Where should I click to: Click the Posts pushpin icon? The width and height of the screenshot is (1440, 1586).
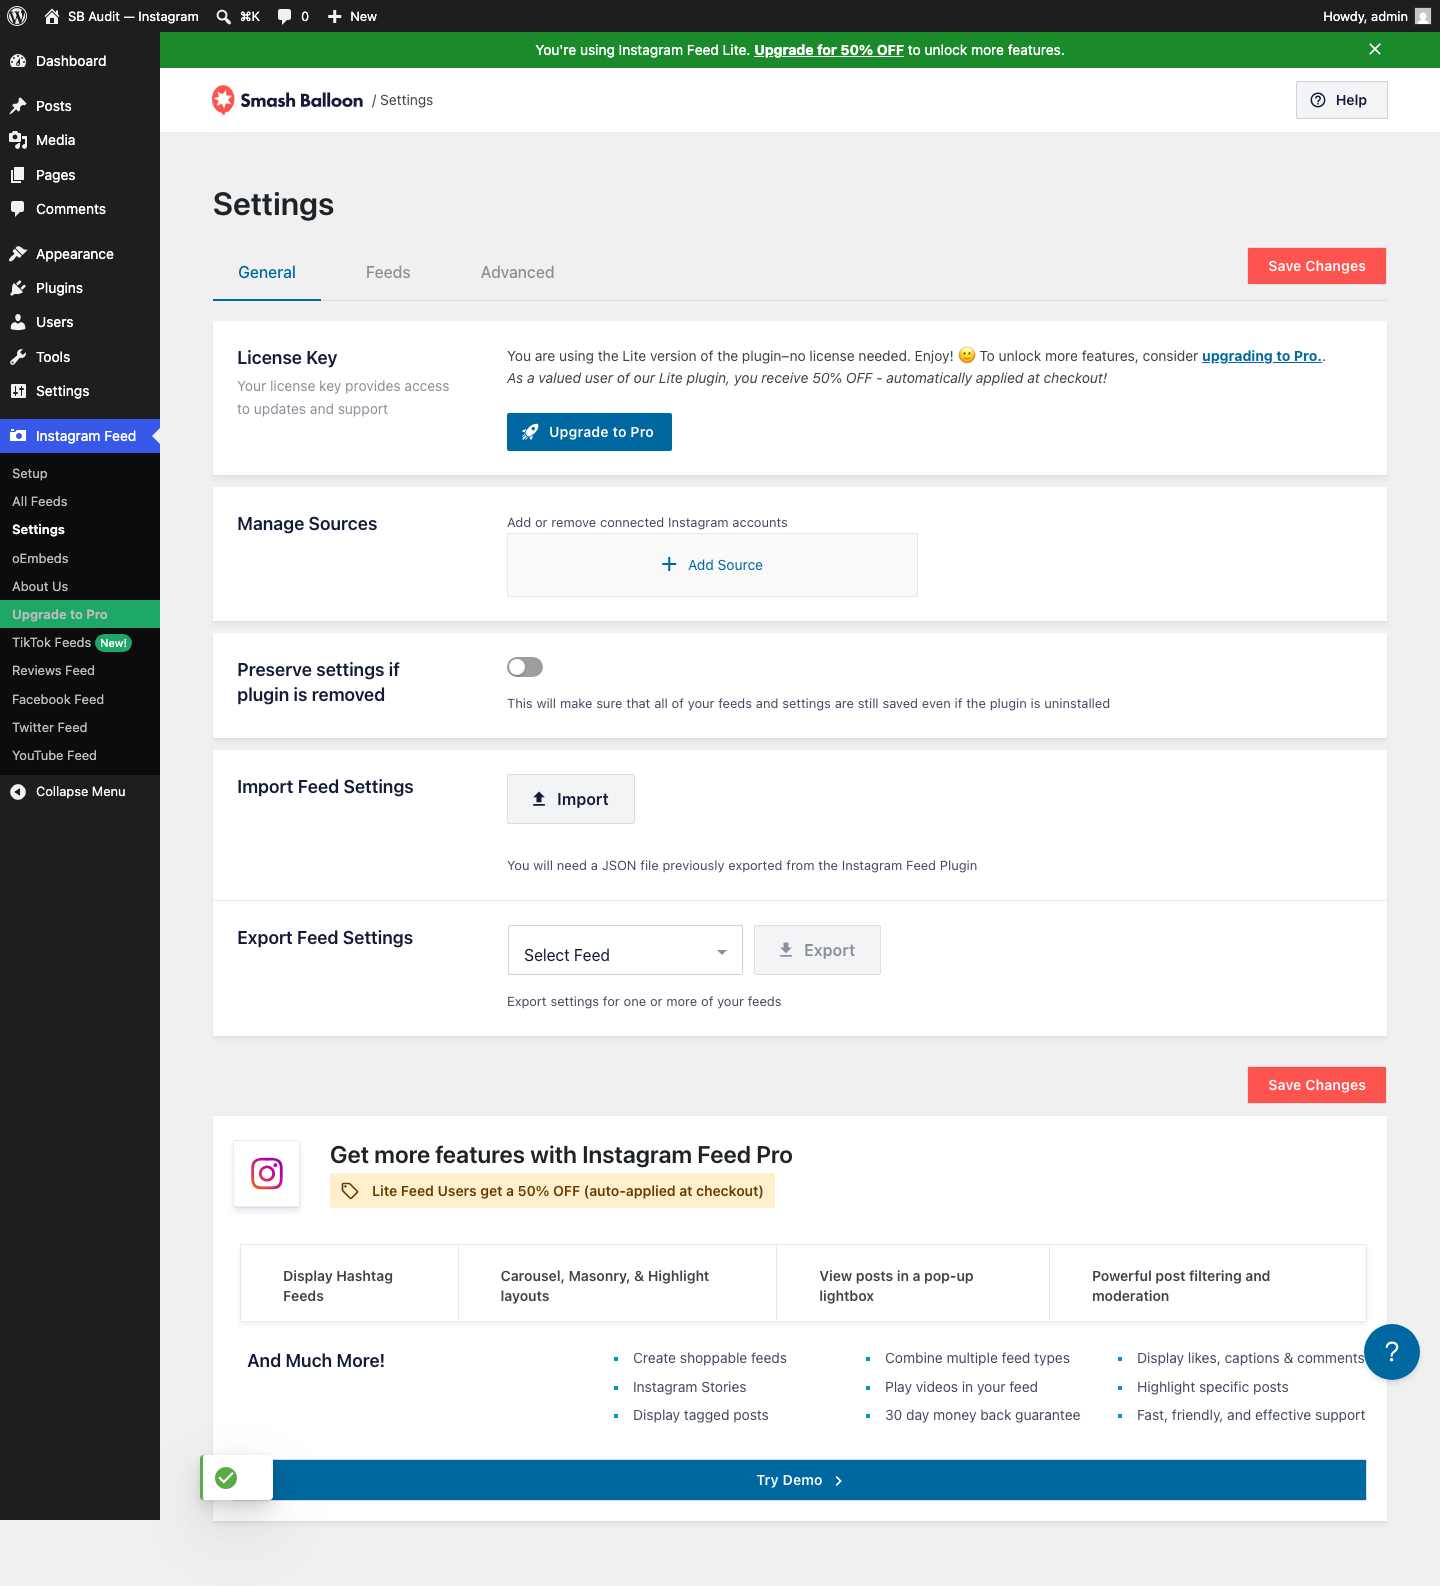(18, 106)
